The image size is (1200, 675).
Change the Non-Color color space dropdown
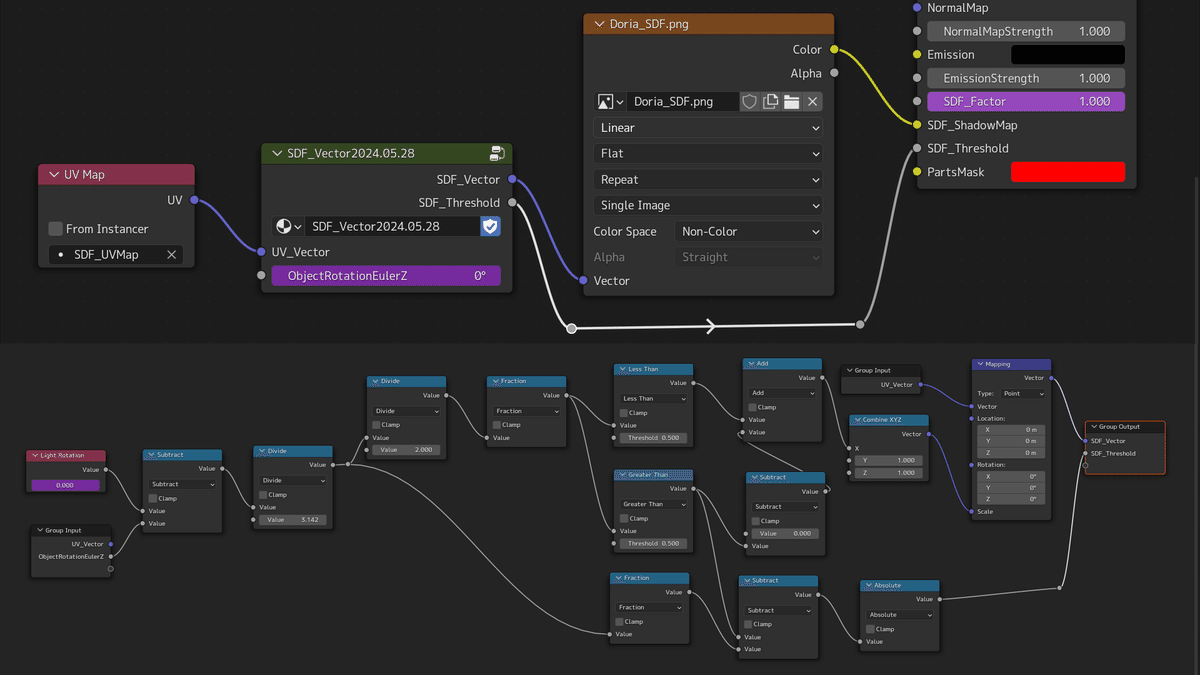[748, 231]
